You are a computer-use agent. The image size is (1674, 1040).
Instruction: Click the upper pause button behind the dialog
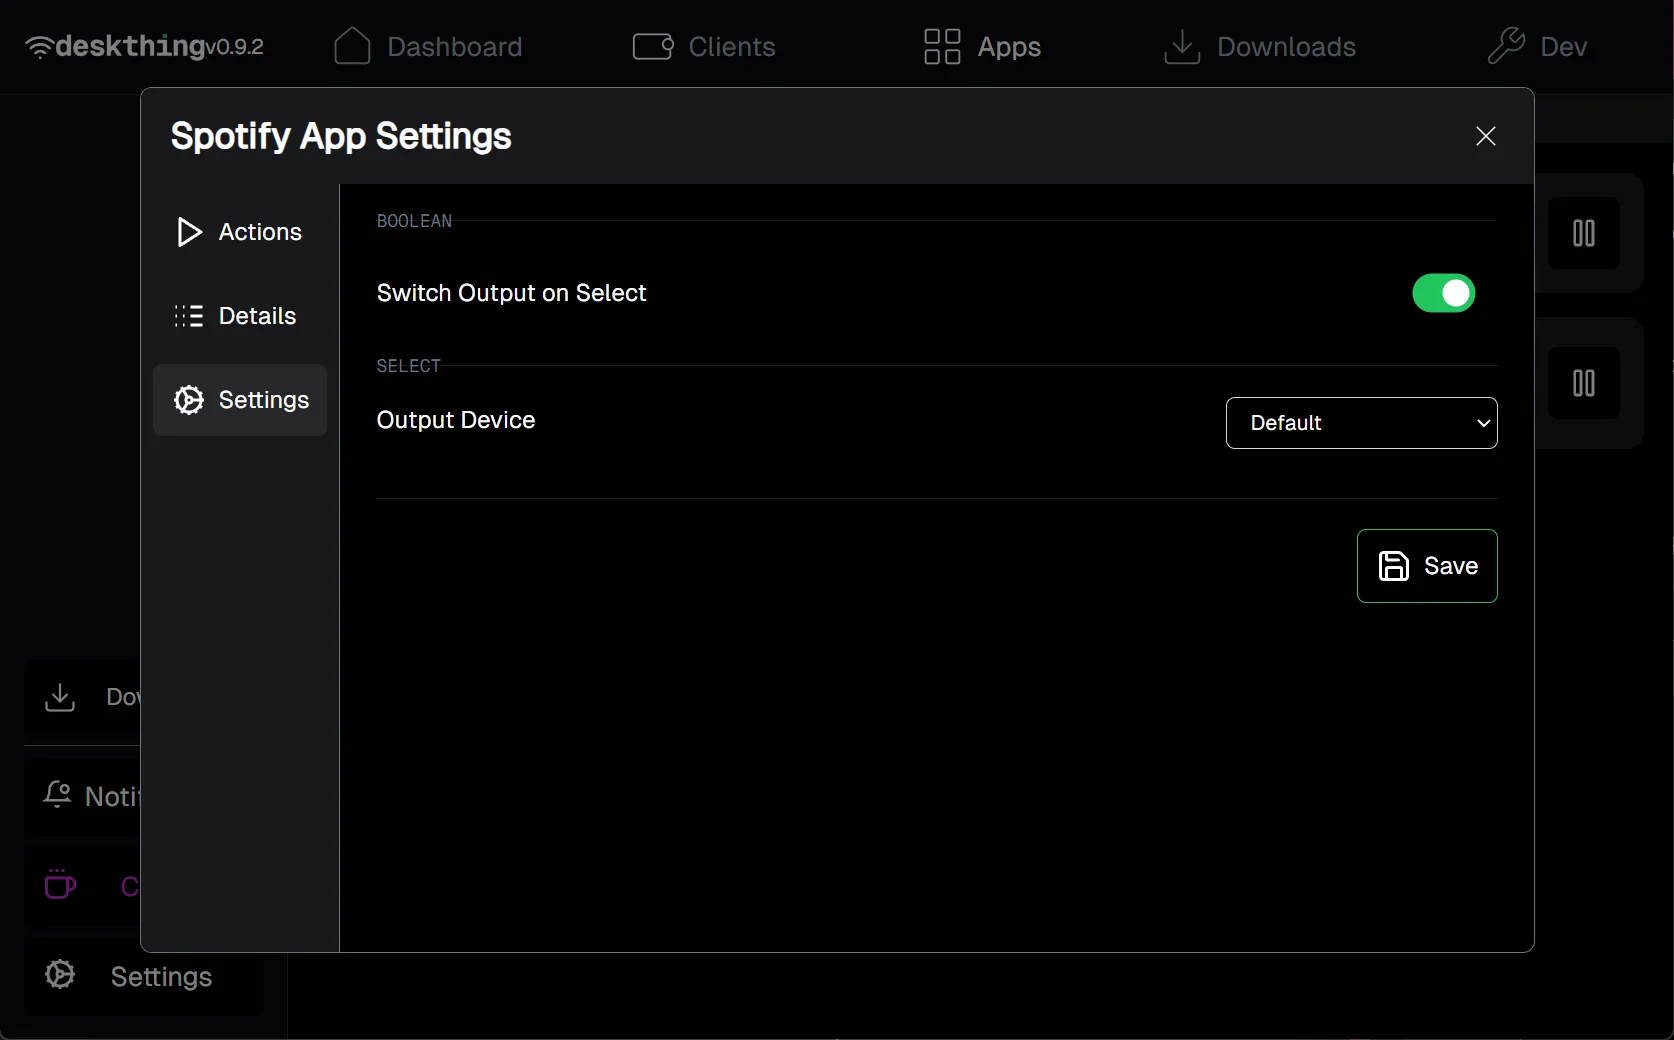coord(1584,234)
